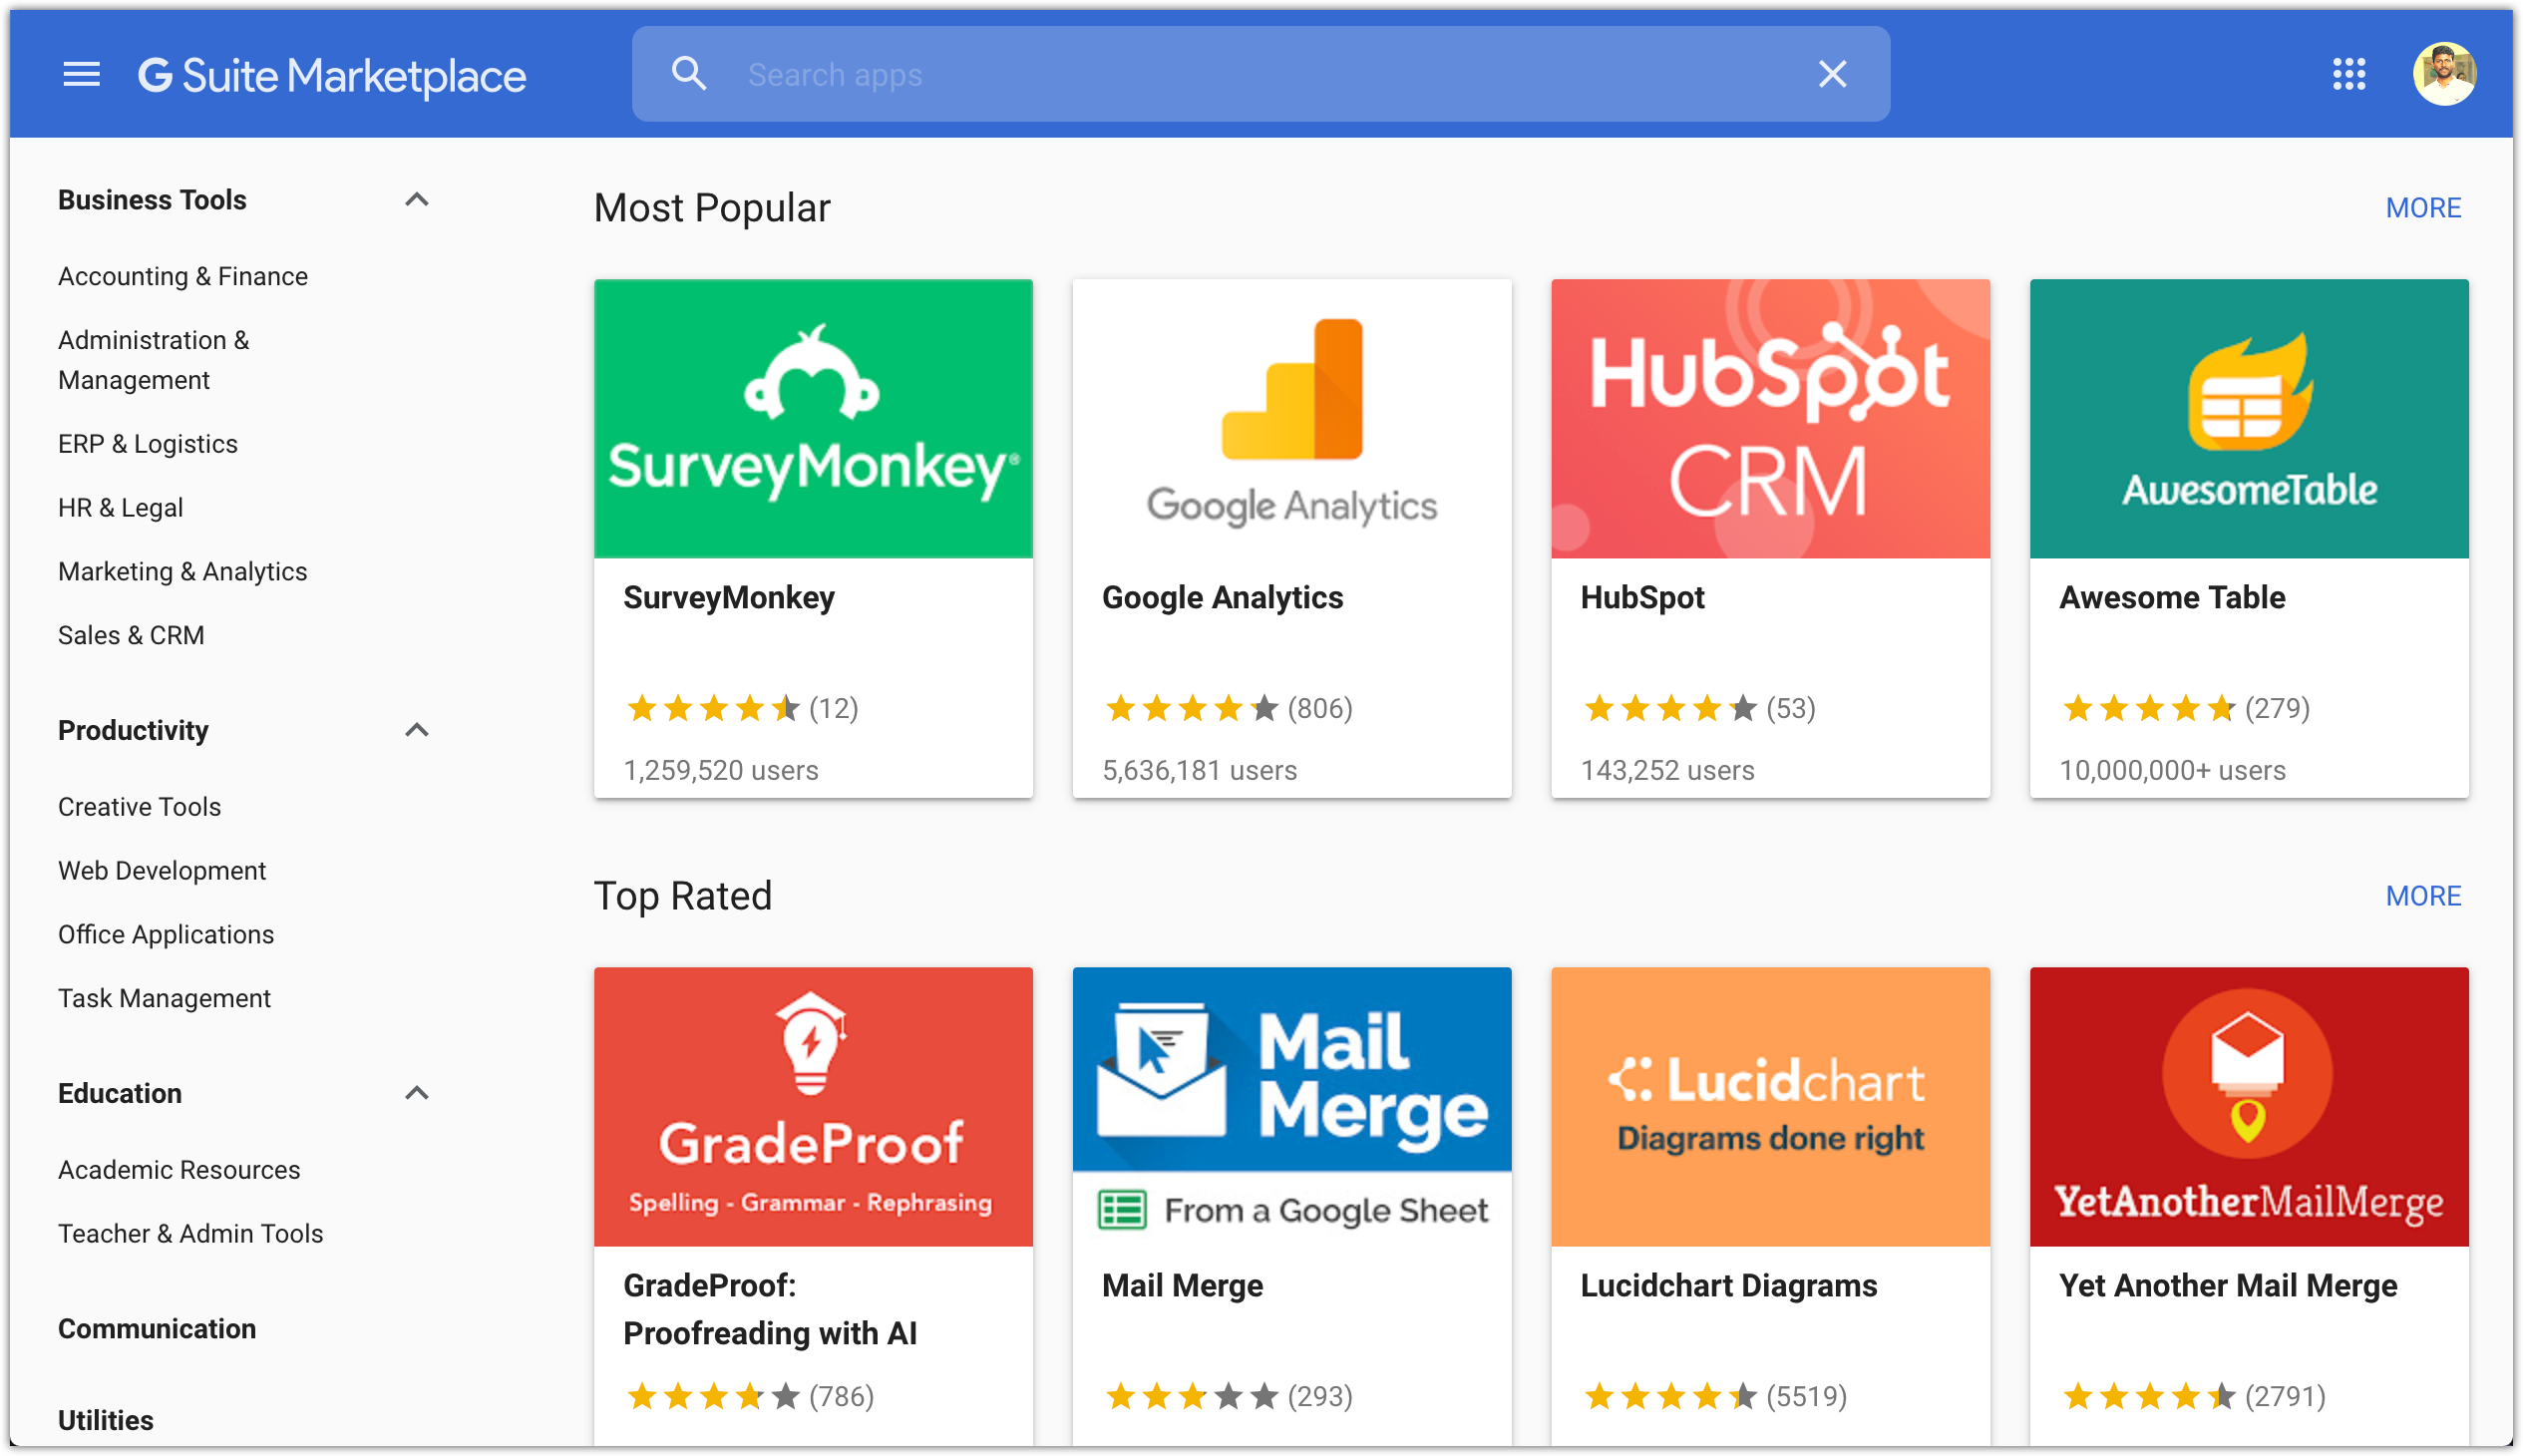2523x1456 pixels.
Task: Click Yet Another Mail Merge (2791) reviews
Action: click(2285, 1397)
